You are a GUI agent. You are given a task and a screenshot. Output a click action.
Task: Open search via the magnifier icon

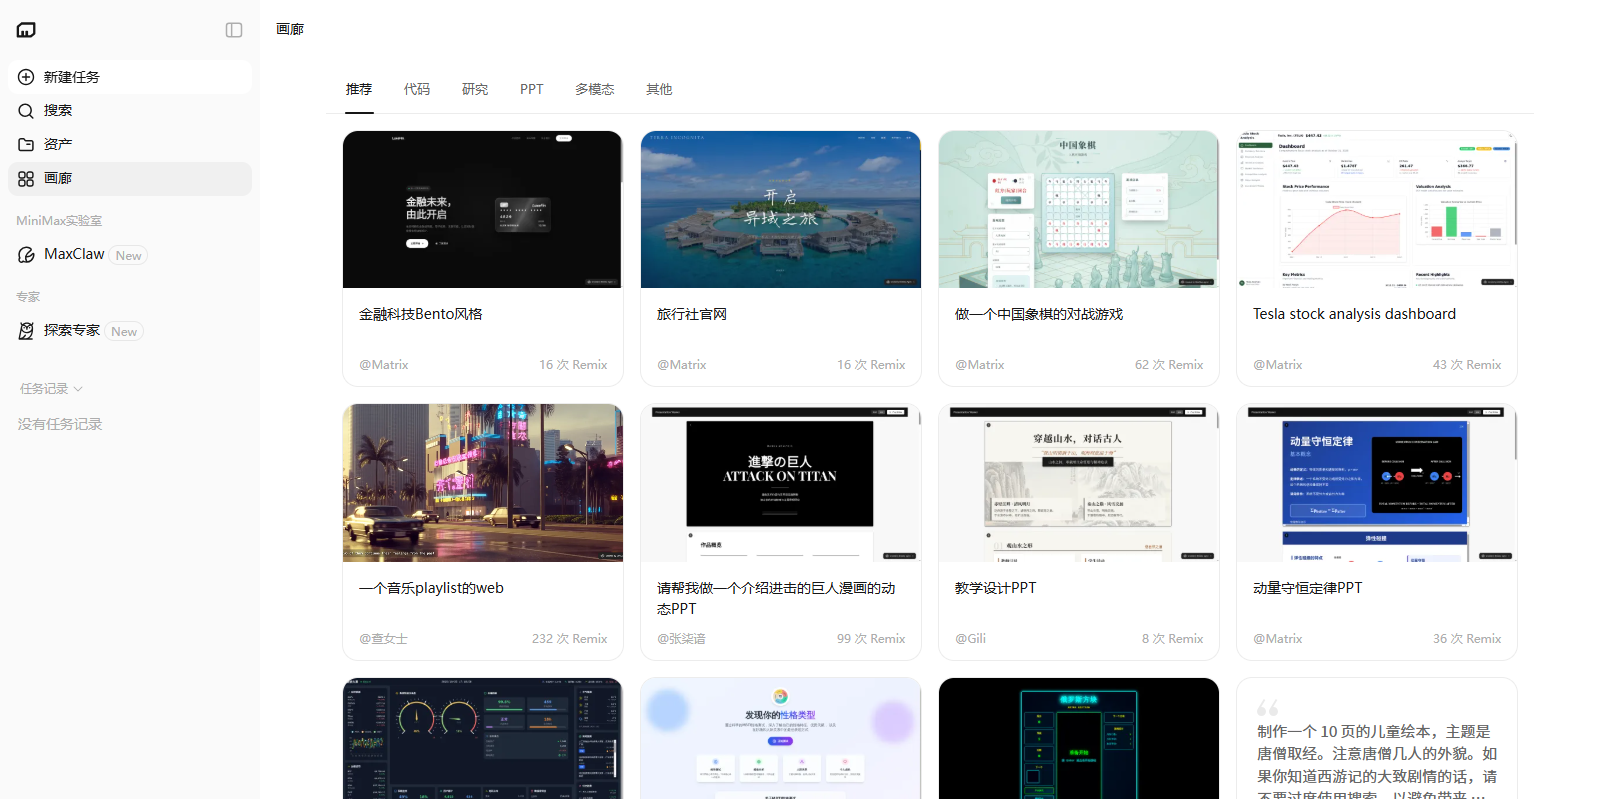pos(26,111)
